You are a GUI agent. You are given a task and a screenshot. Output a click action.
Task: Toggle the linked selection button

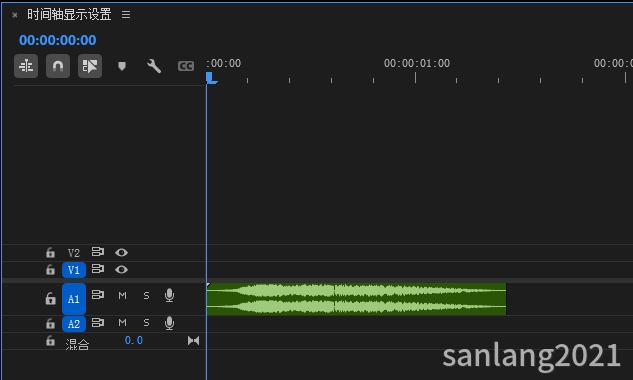[x=90, y=66]
